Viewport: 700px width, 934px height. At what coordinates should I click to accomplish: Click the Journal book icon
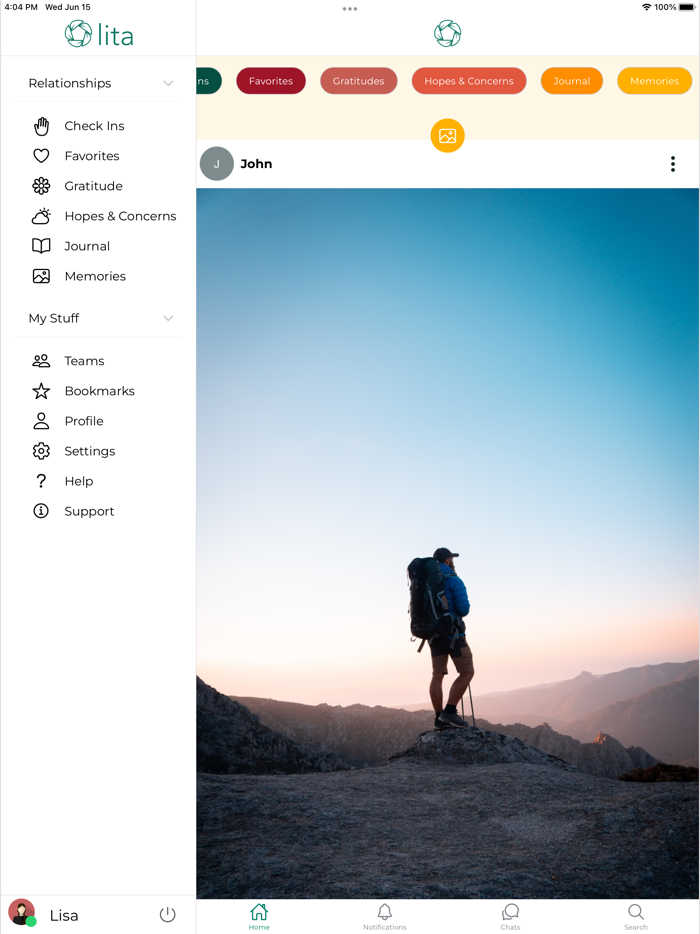(41, 246)
